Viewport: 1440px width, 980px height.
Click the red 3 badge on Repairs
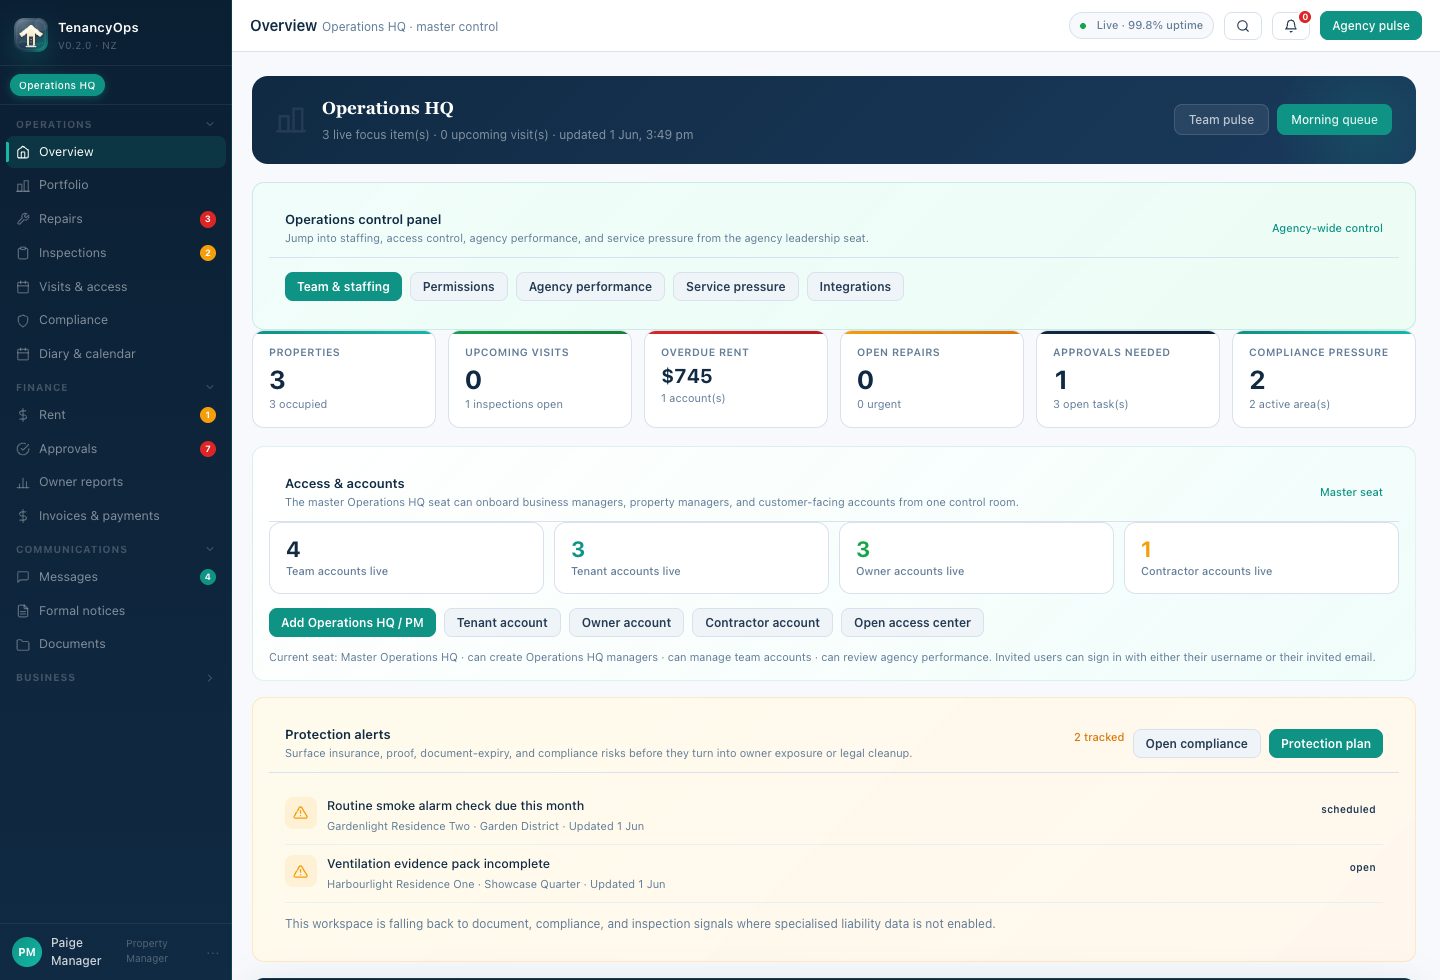208,219
